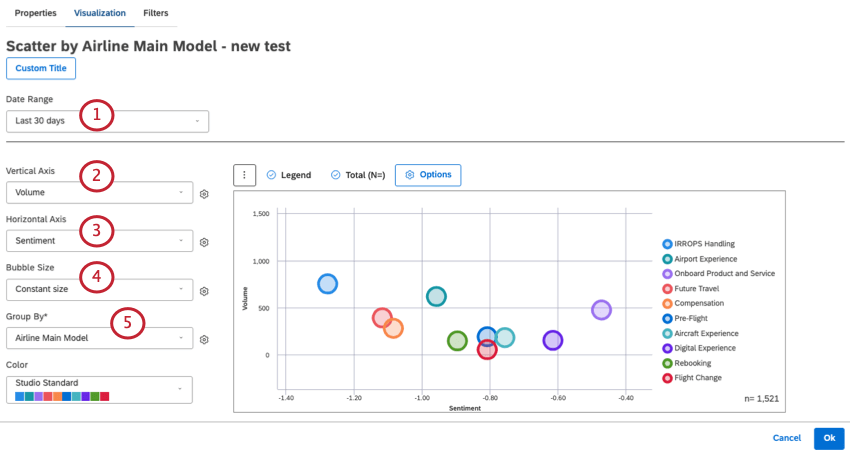Viewport: 850px width, 452px height.
Task: Click the Custom Title button
Action: pyautogui.click(x=41, y=68)
